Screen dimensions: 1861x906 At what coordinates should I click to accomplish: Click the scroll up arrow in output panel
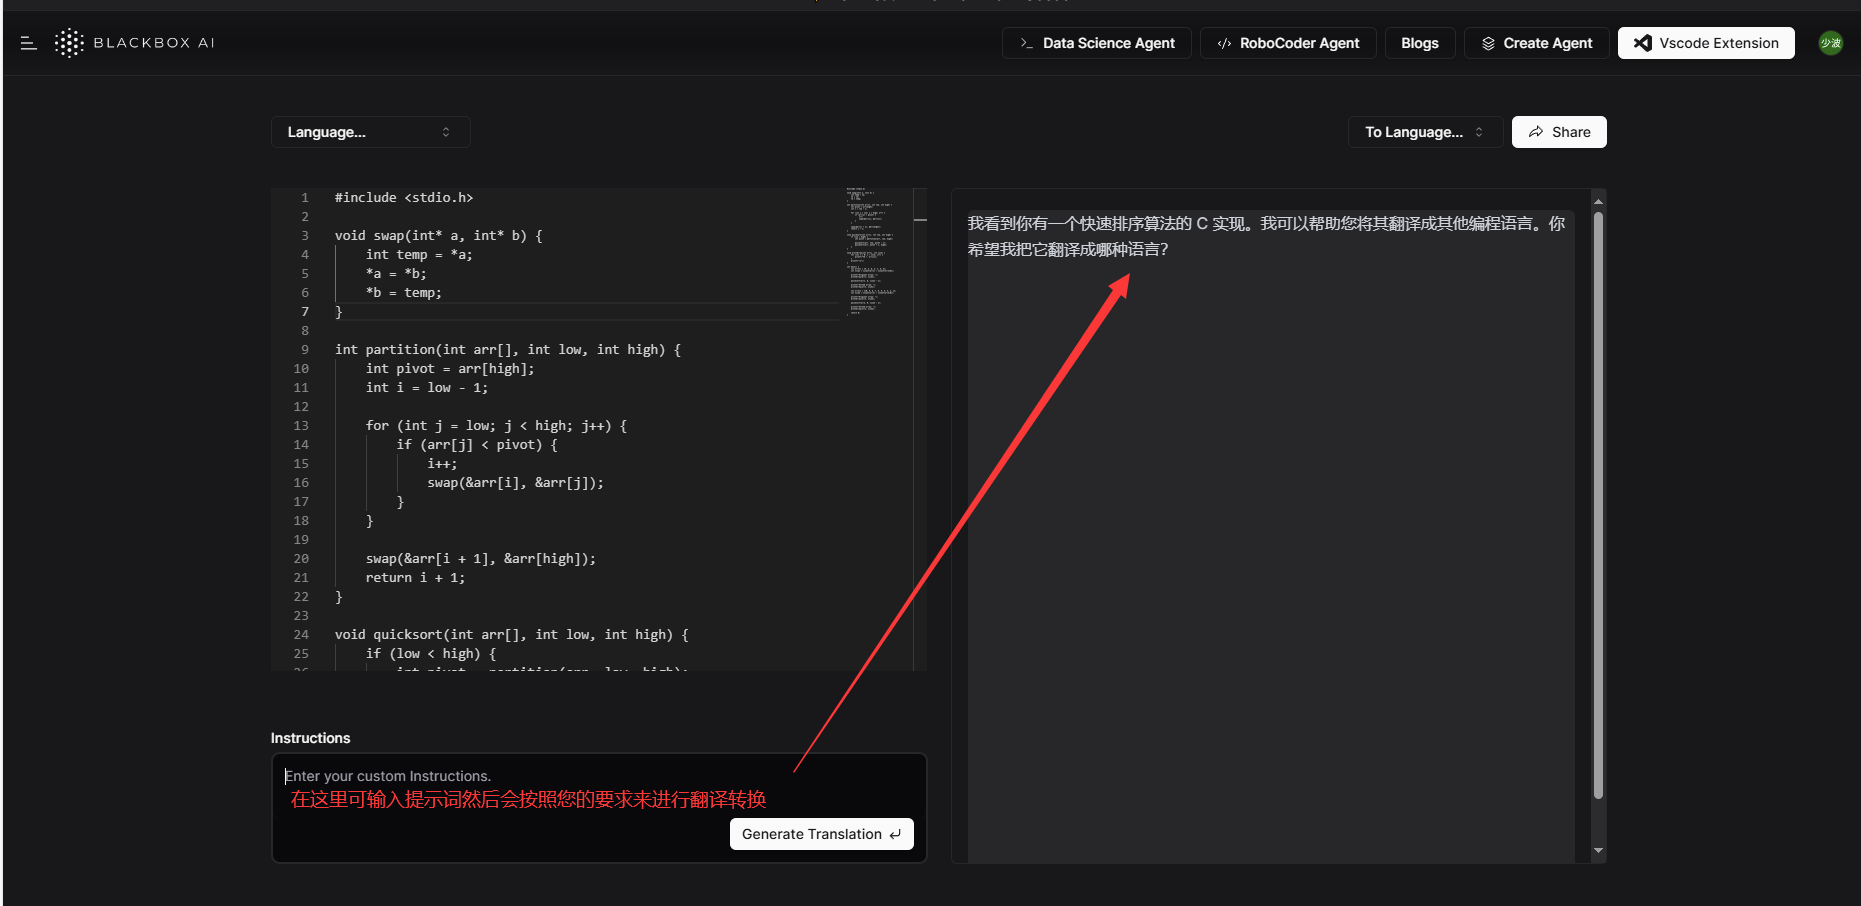click(x=1598, y=201)
